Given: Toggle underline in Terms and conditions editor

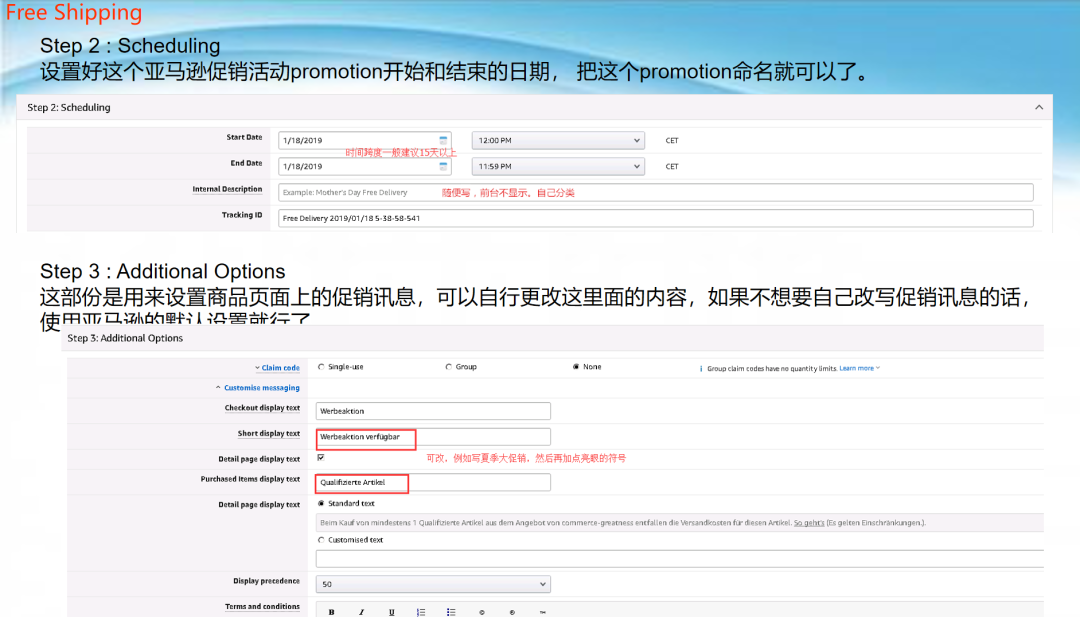Looking at the screenshot, I should click(391, 611).
